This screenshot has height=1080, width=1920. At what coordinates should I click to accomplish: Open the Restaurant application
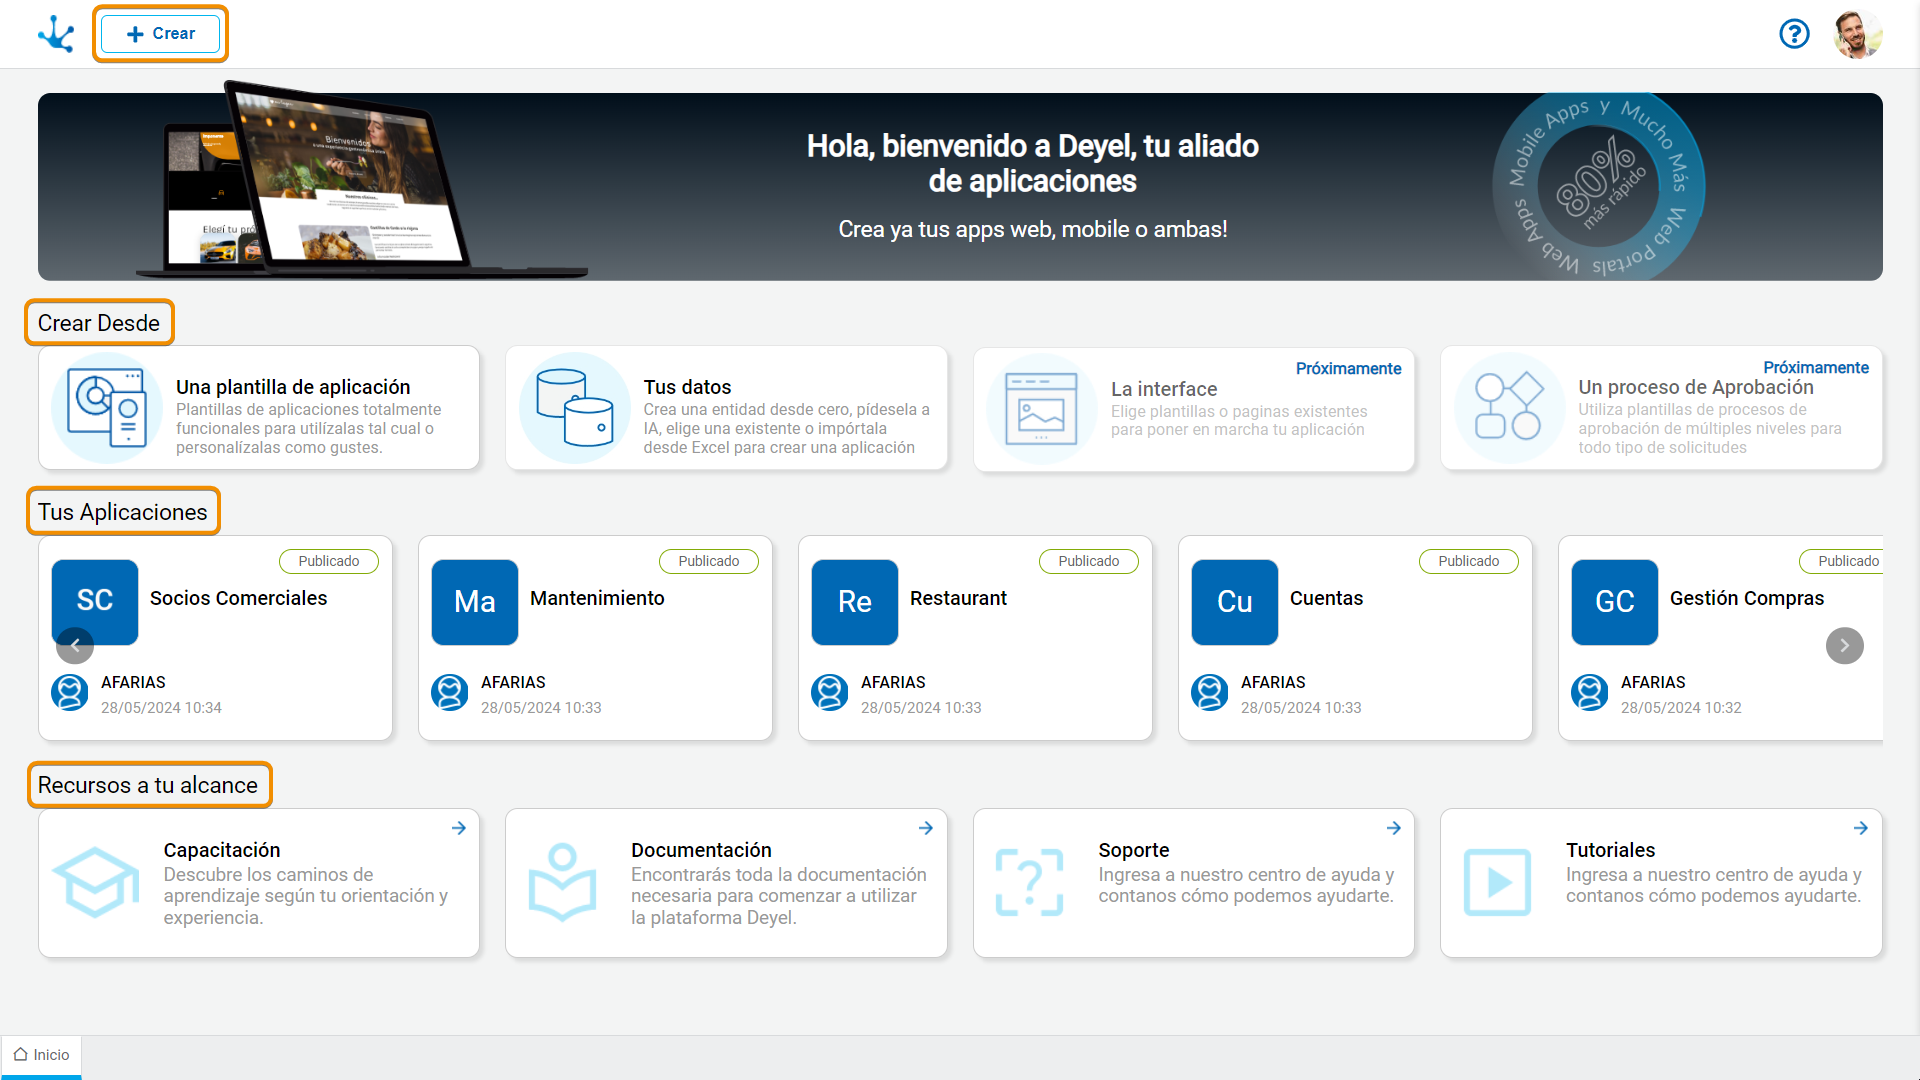tap(958, 598)
